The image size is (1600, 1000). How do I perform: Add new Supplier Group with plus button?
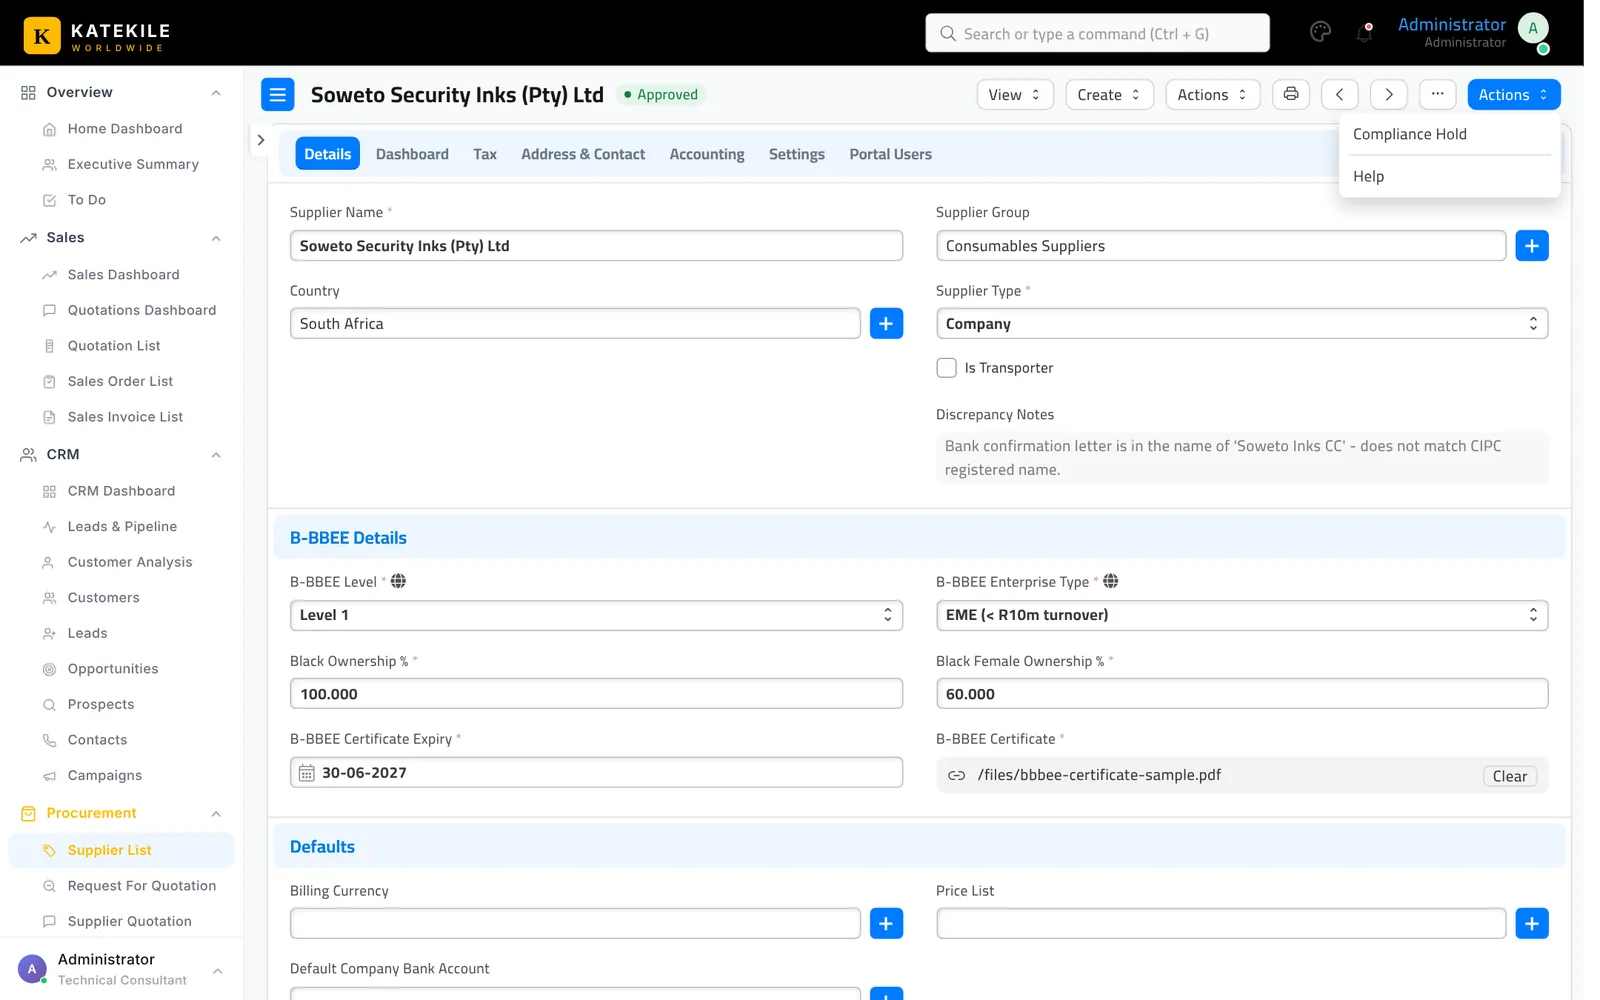pyautogui.click(x=1532, y=246)
